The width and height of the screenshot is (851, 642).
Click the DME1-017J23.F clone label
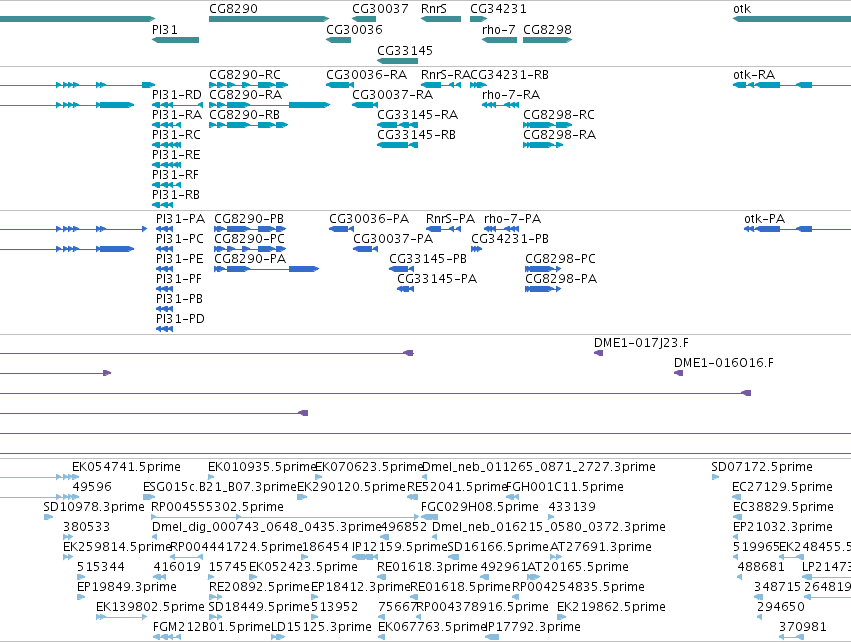click(641, 343)
